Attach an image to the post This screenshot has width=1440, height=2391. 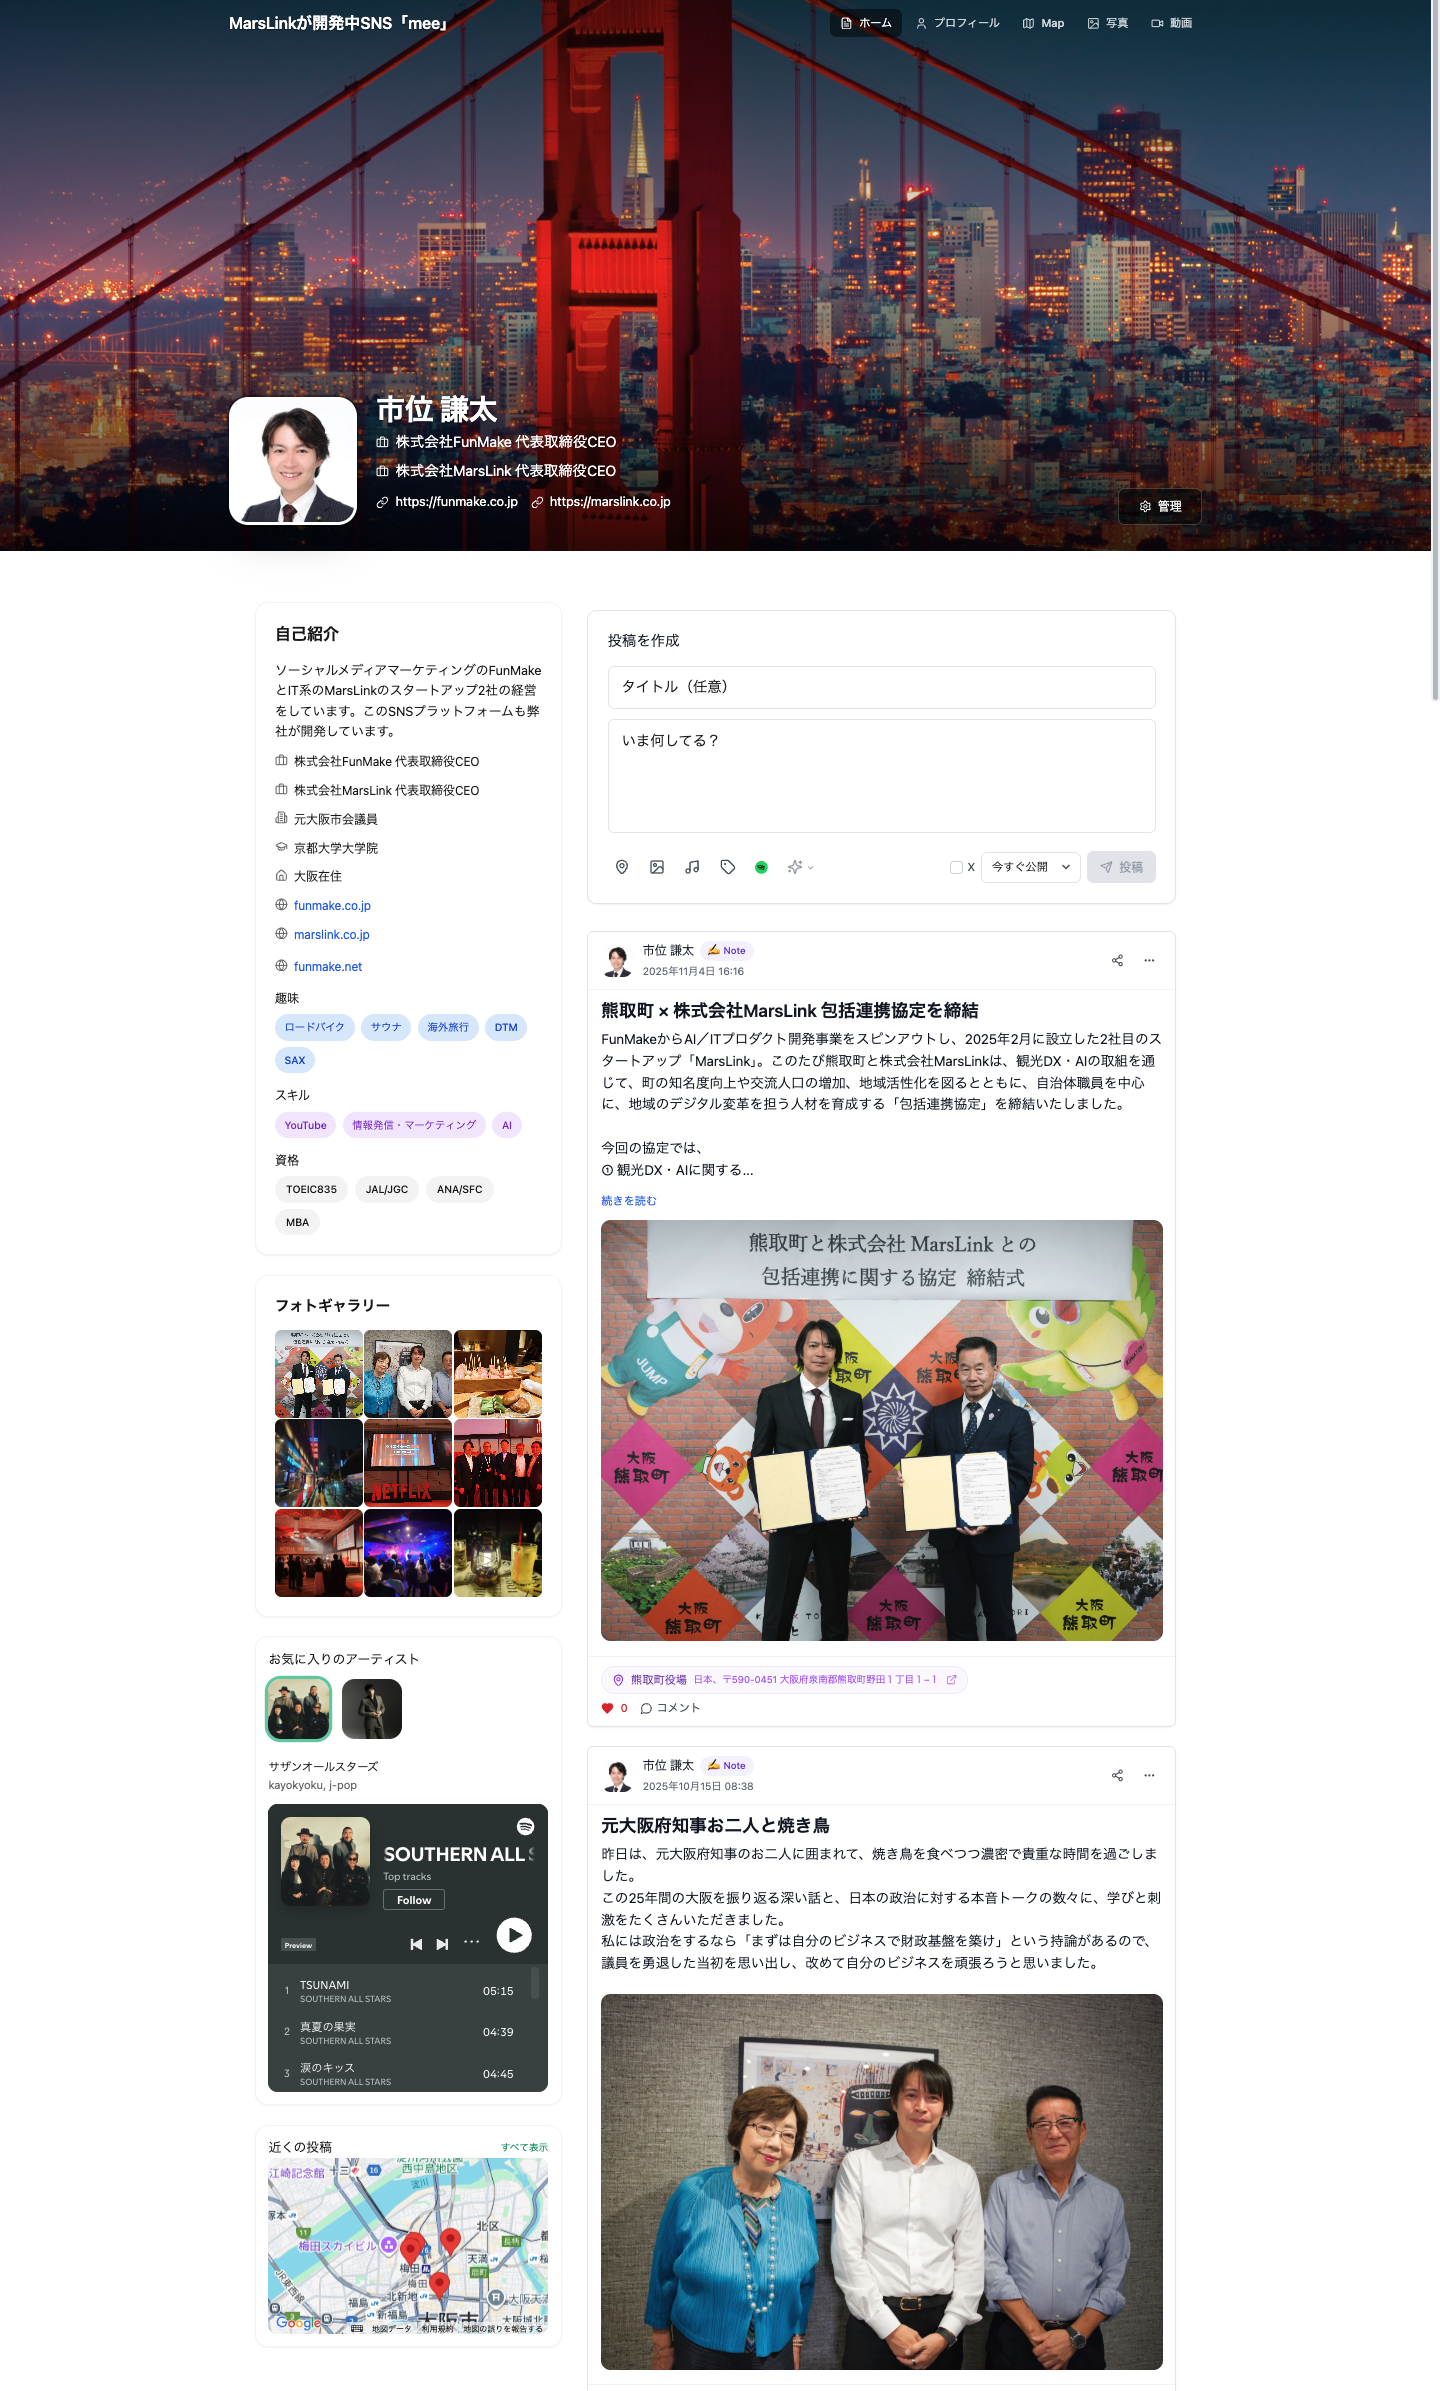(x=657, y=867)
